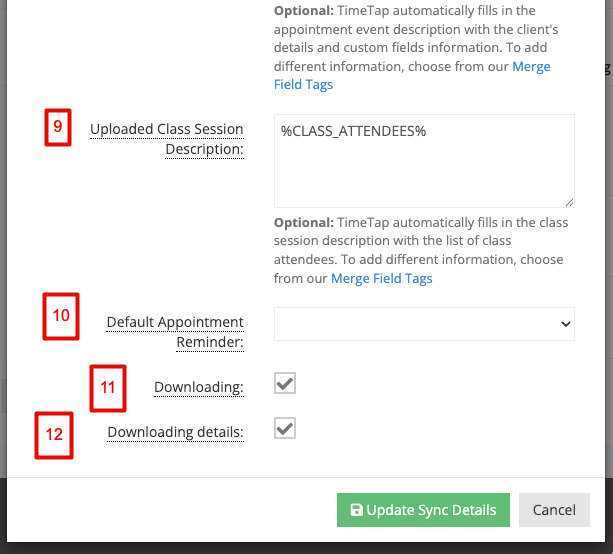Click the red annotation marker 12

54,435
